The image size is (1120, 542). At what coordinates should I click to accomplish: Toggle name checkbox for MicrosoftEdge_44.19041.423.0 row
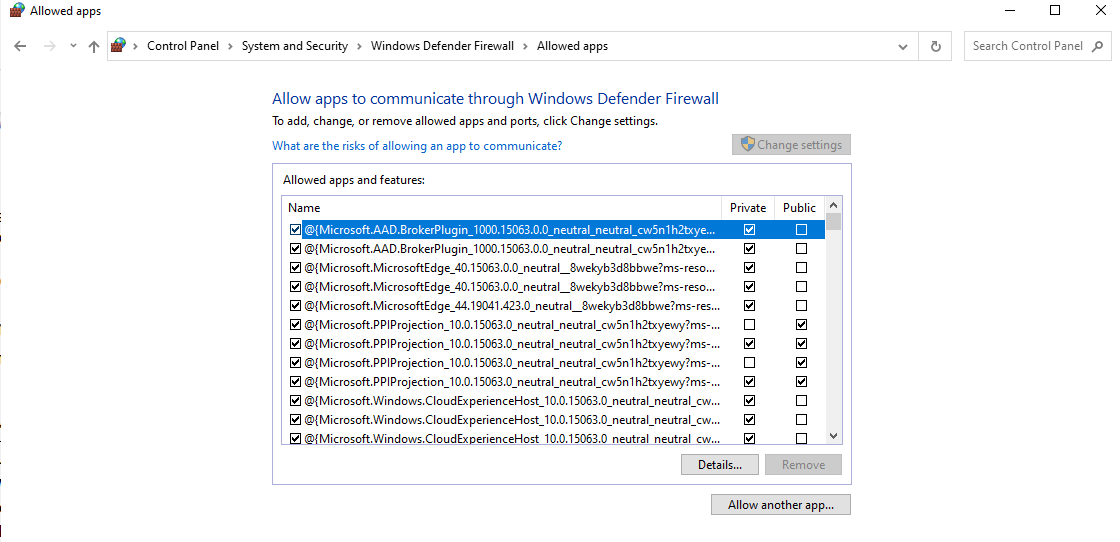click(295, 306)
